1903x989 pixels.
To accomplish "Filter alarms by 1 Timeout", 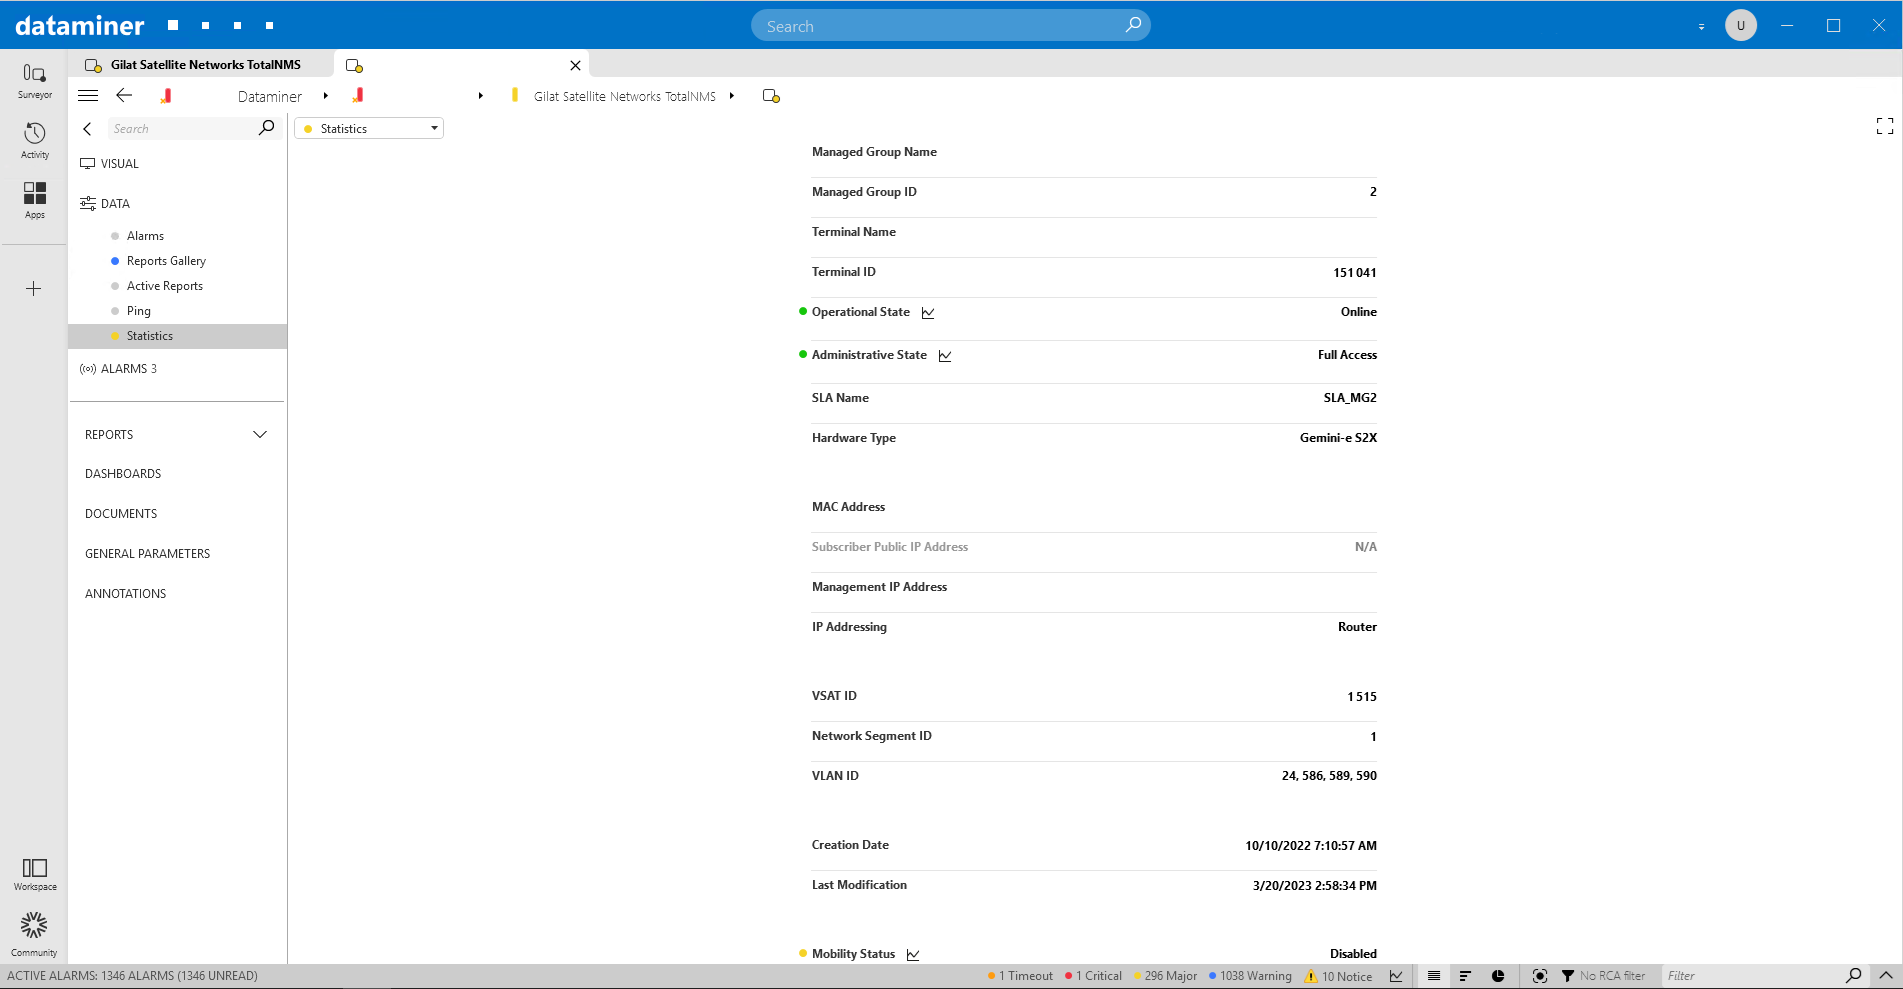I will [1020, 976].
